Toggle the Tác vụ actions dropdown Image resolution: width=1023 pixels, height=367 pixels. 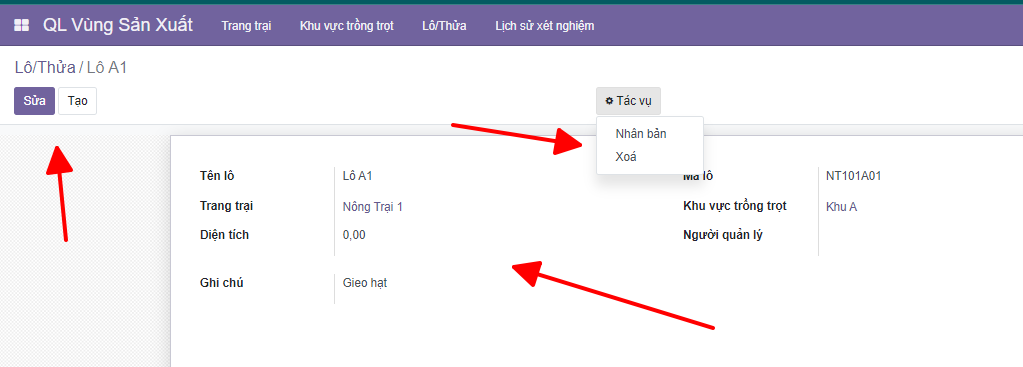coord(628,101)
